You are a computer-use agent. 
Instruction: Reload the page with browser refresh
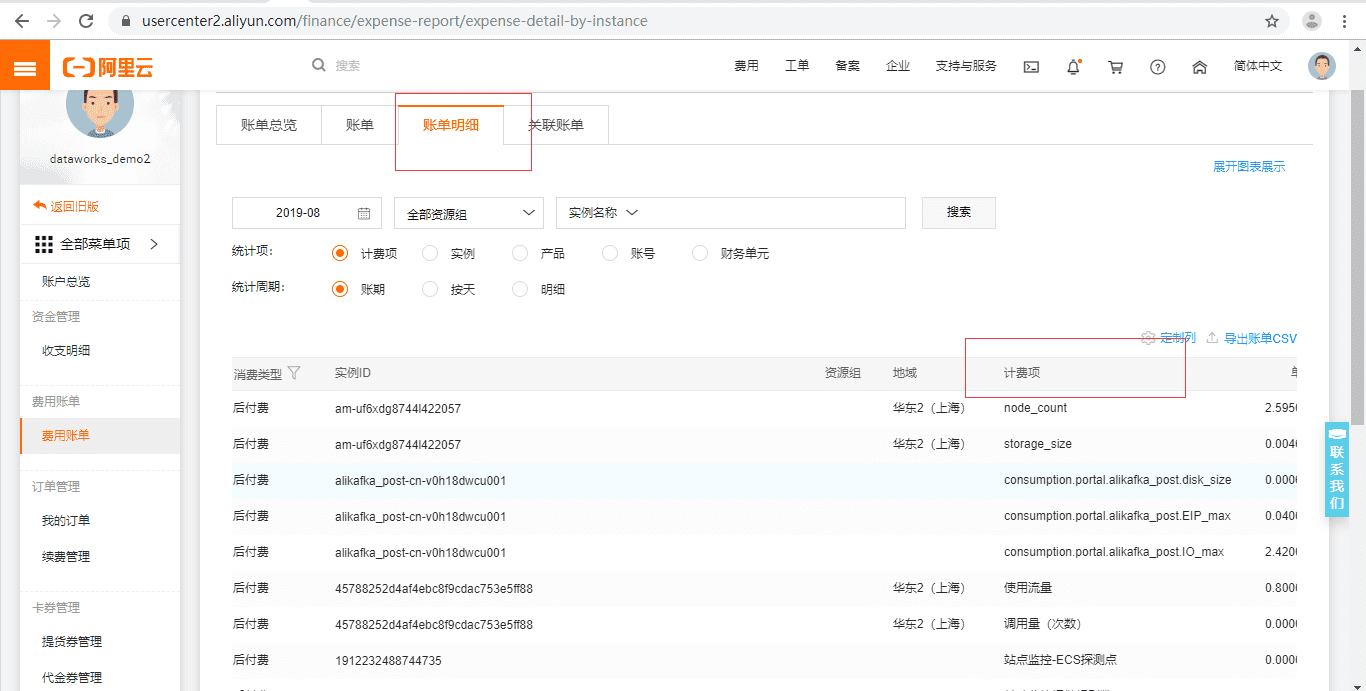coord(86,20)
